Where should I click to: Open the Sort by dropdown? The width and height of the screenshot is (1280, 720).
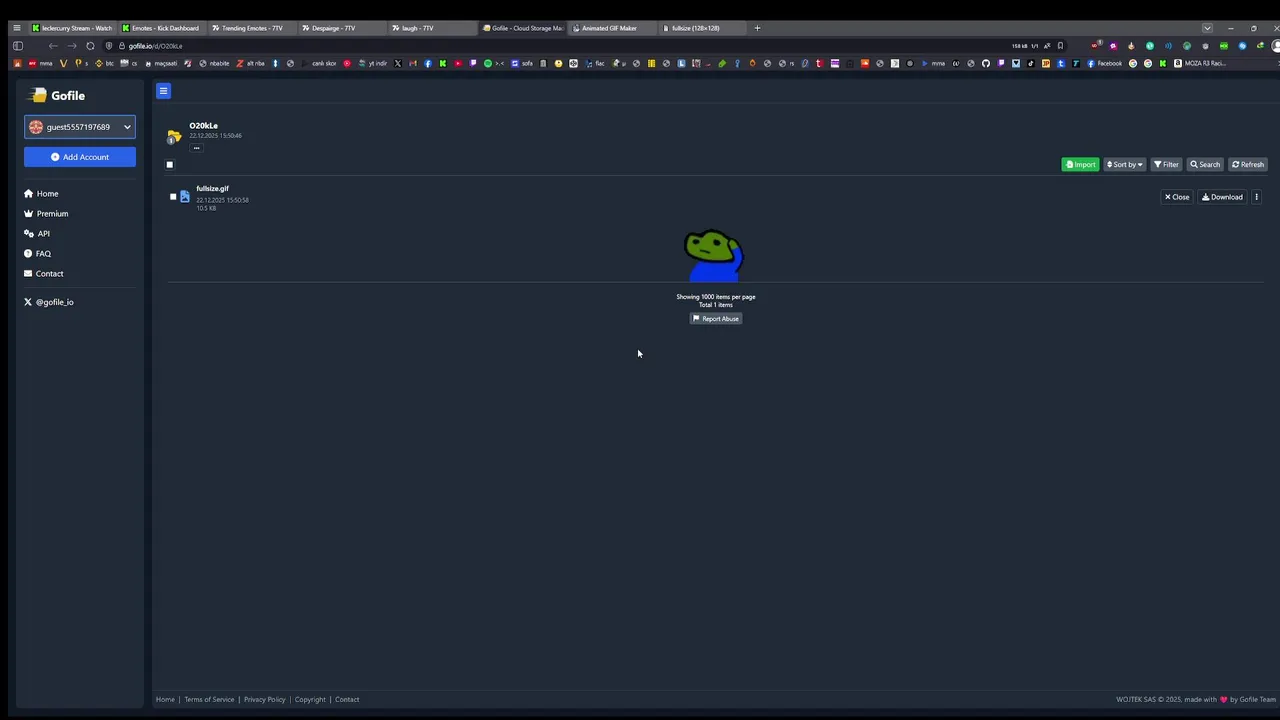(1124, 164)
